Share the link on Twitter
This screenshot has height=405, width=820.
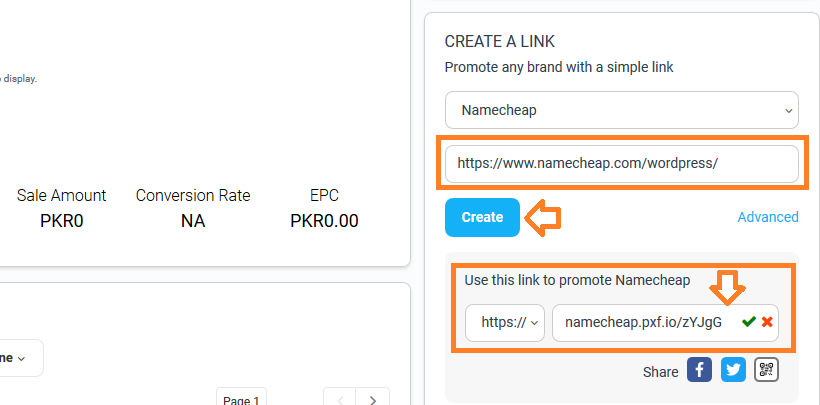tap(733, 370)
